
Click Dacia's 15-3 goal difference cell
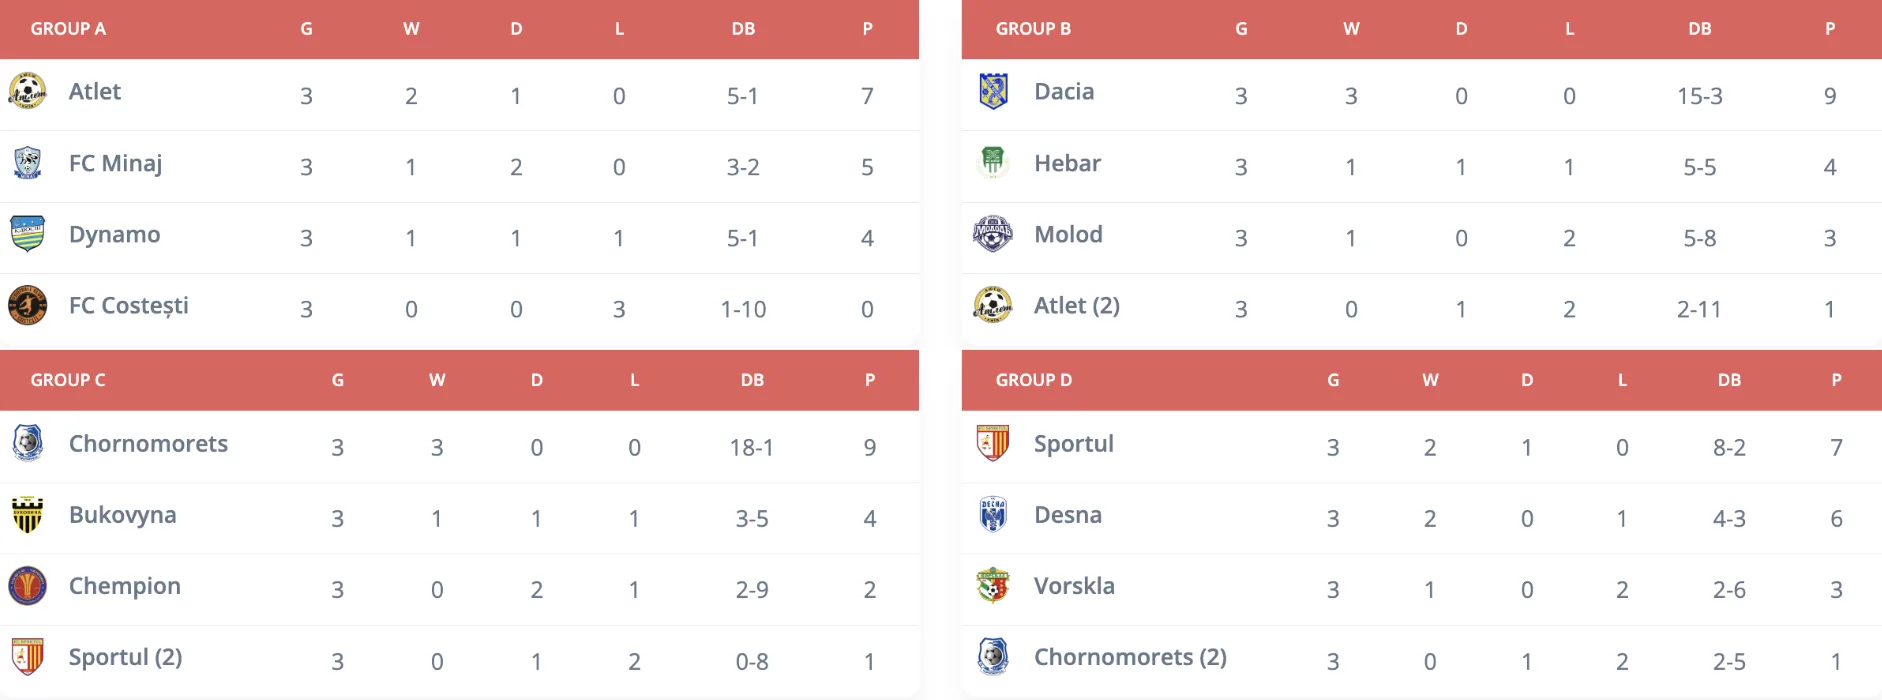[1699, 96]
